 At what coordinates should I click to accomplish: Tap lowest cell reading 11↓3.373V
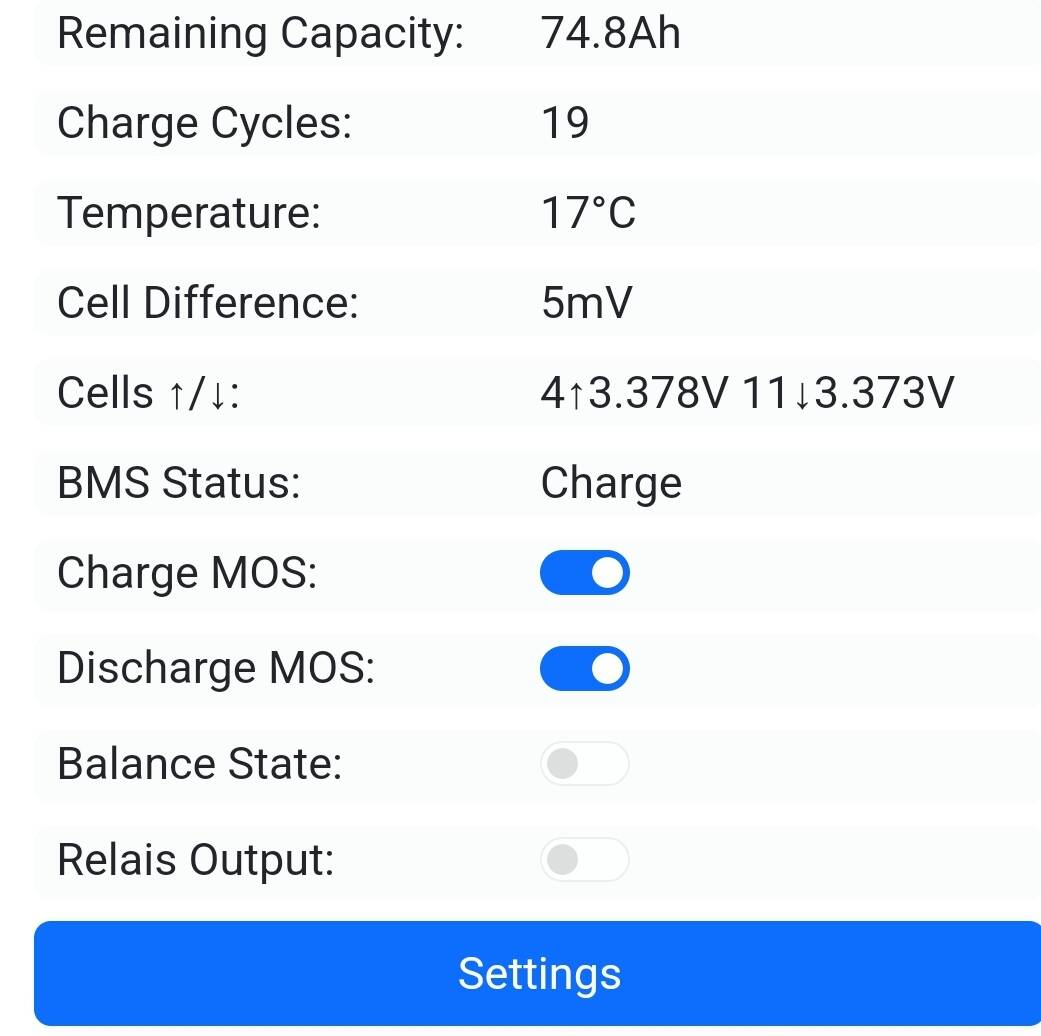point(848,392)
